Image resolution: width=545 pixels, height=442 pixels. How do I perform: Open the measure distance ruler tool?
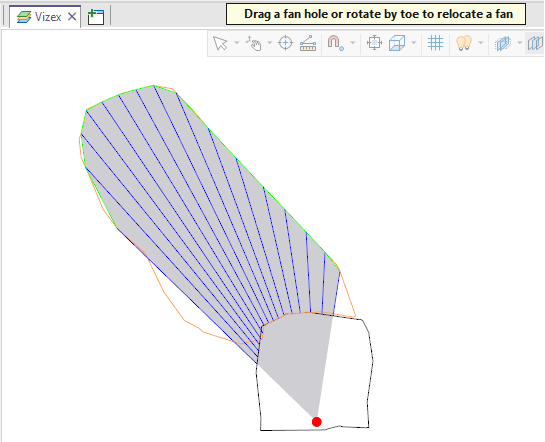tap(308, 43)
